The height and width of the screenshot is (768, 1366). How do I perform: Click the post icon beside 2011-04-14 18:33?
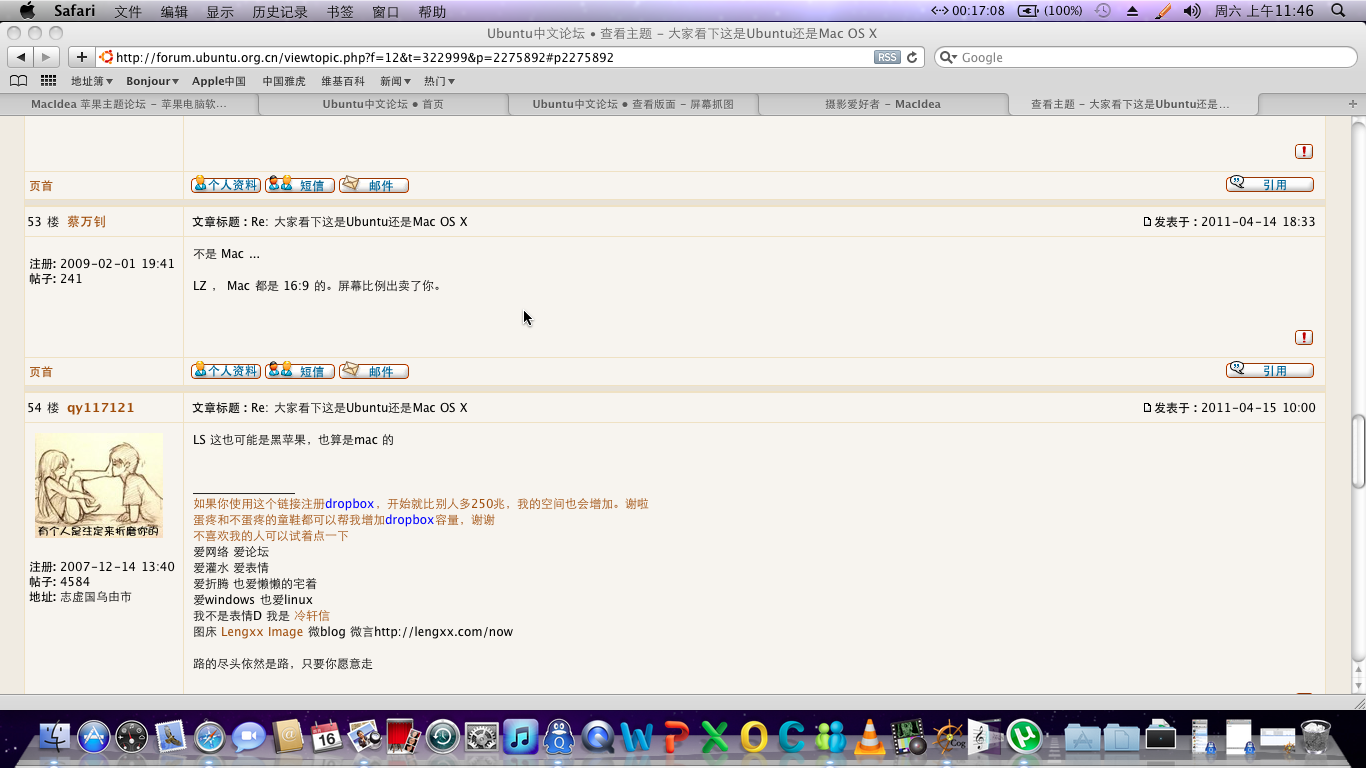[1147, 222]
